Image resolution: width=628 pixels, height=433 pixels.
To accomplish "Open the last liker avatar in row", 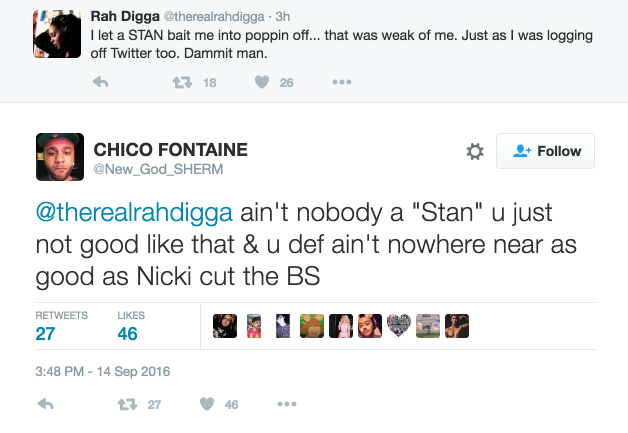I will tap(457, 326).
